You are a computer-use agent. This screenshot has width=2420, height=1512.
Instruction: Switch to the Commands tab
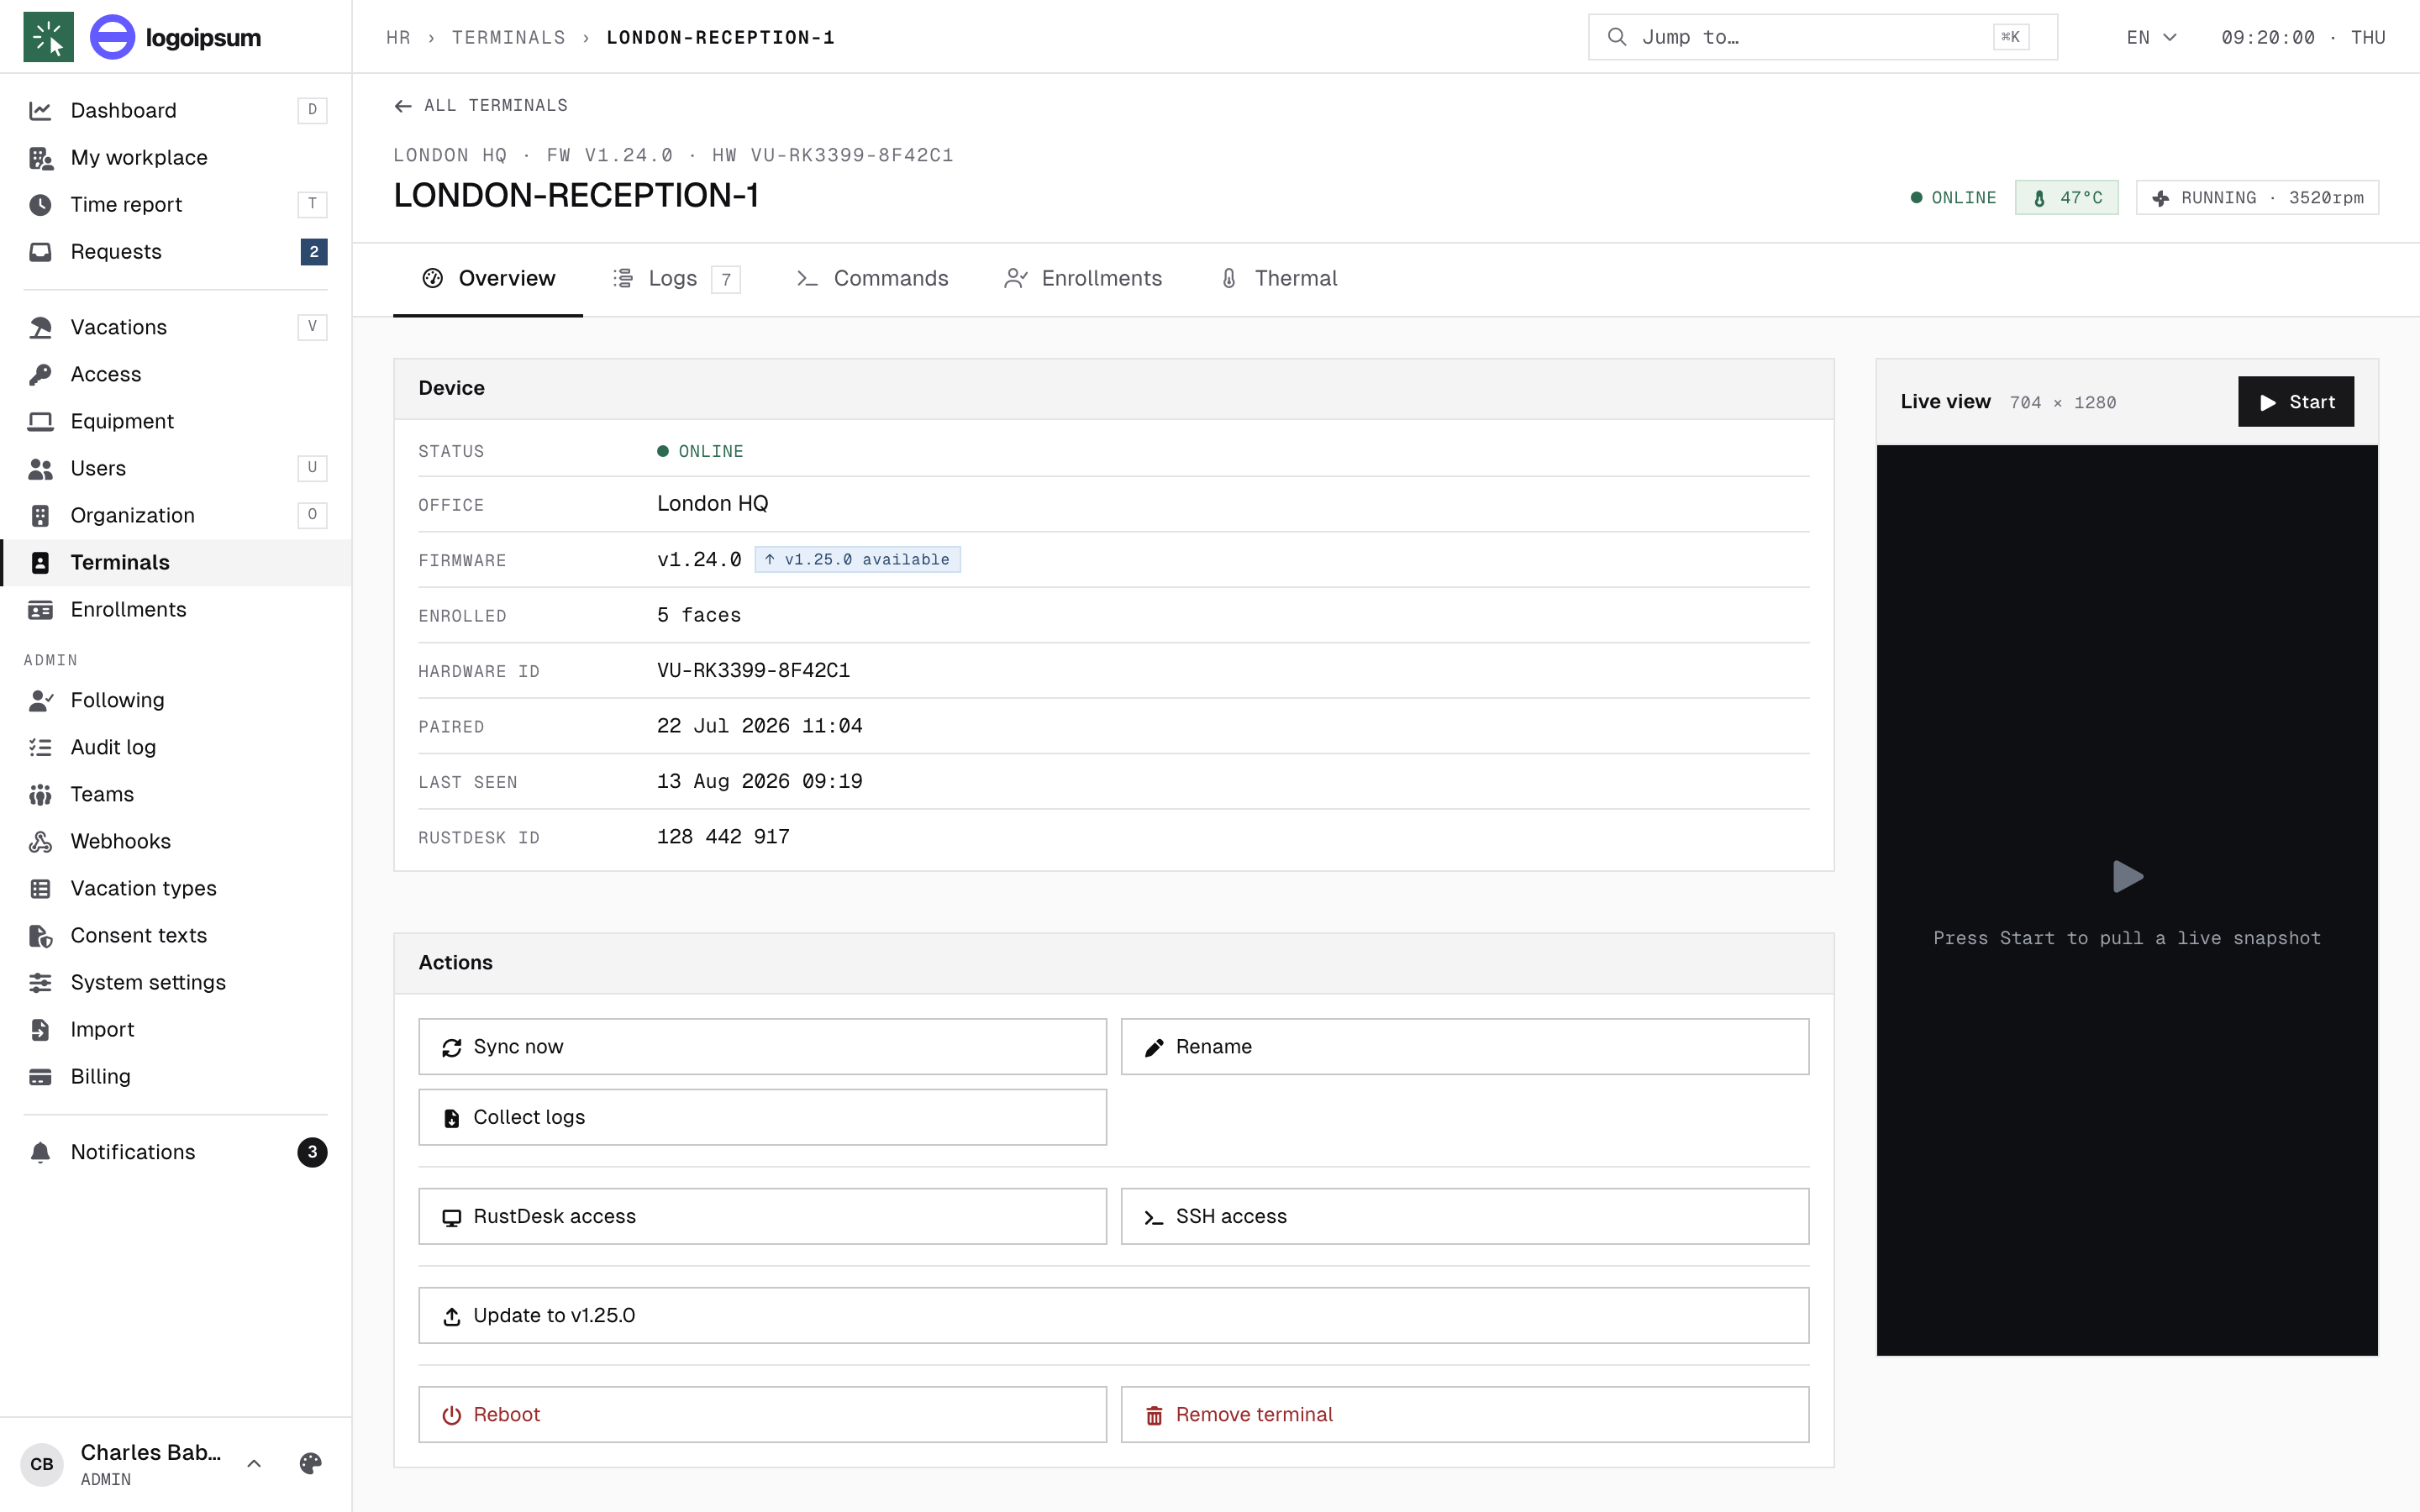pos(872,278)
